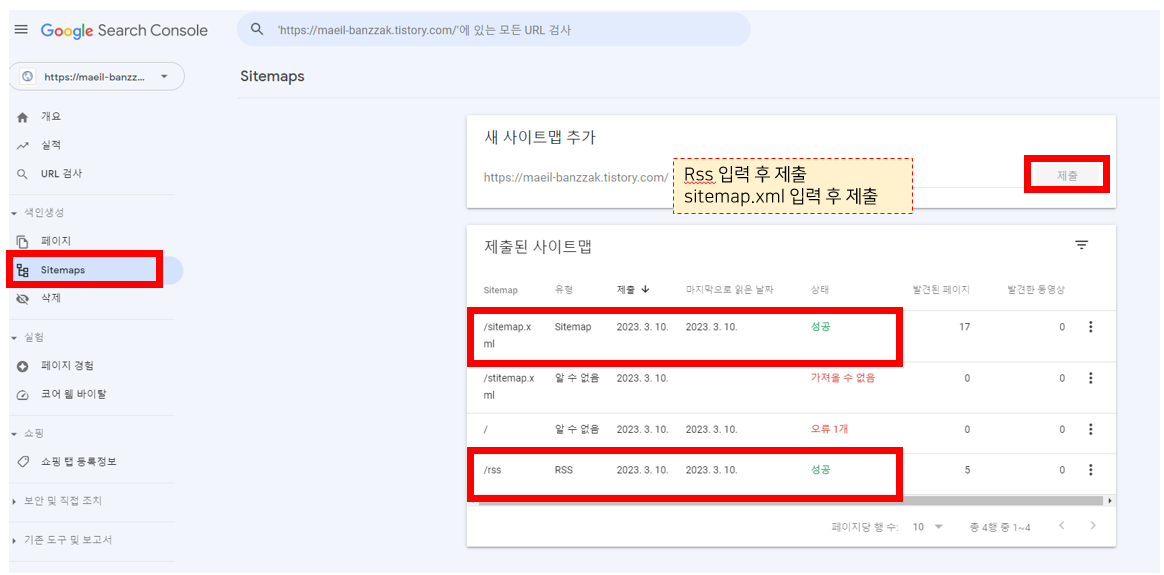Click the 제출 submit button
Screen dimensions: 1164x575
[x=1067, y=175]
